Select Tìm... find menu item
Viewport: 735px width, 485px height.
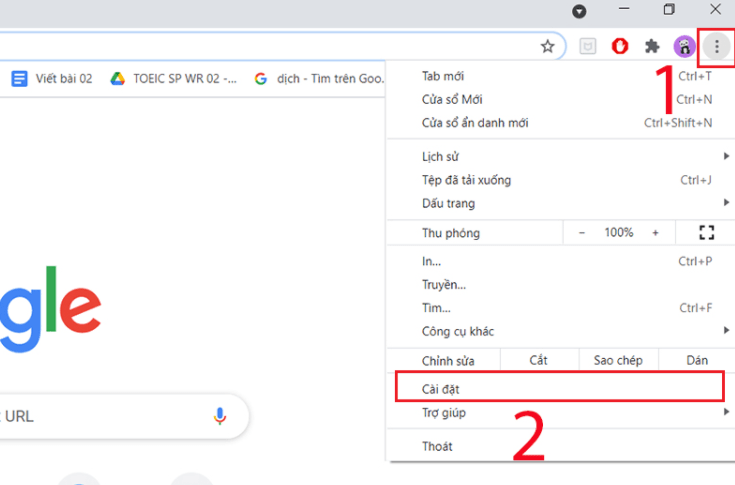pos(561,308)
